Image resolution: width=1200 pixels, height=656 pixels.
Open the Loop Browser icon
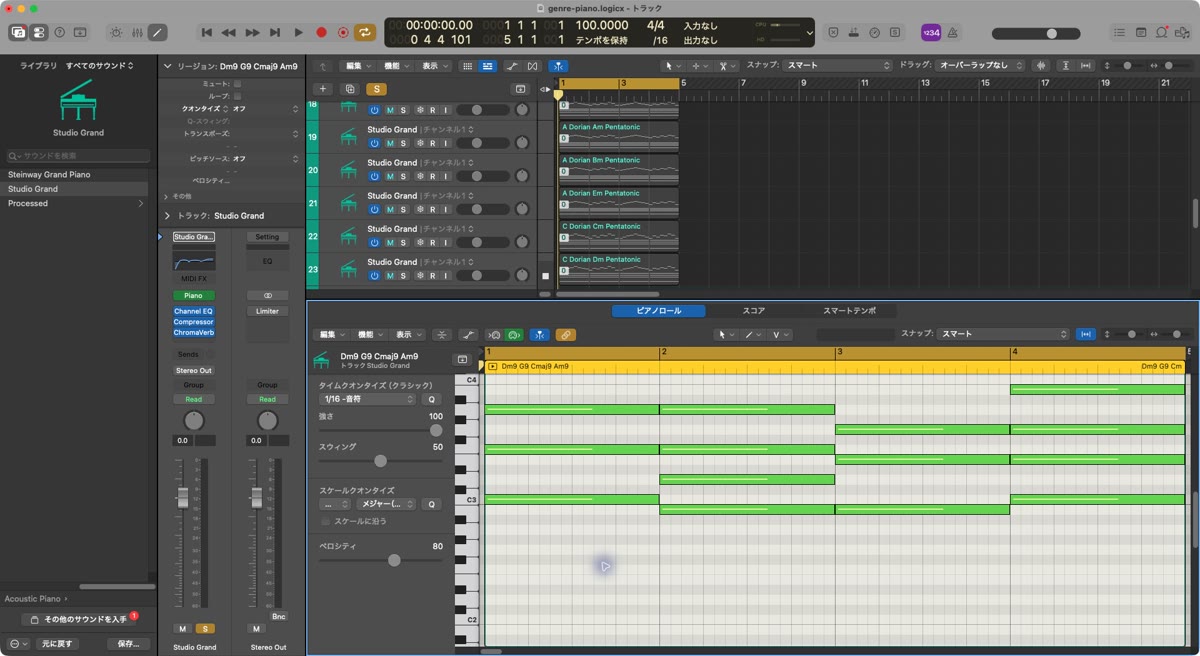1162,32
